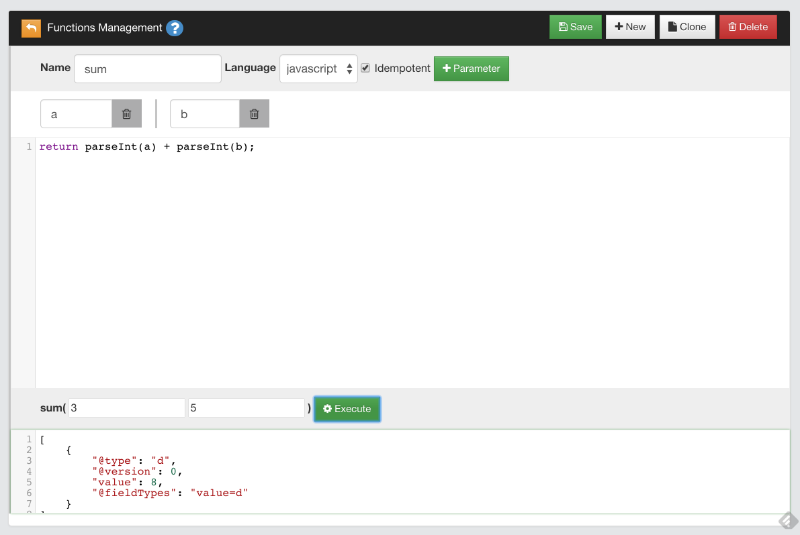Save the function
Viewport: 800px width, 535px height.
pos(575,27)
